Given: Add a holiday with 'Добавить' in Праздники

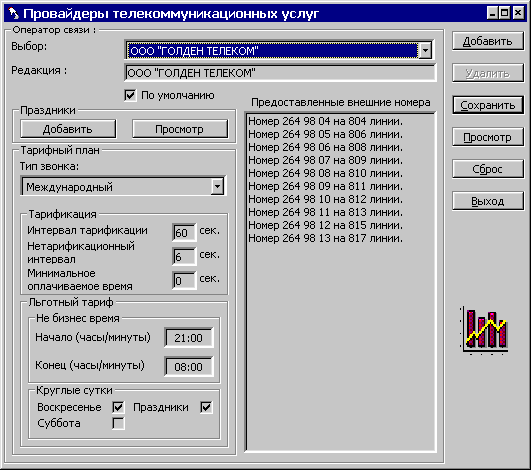Looking at the screenshot, I should tap(68, 129).
